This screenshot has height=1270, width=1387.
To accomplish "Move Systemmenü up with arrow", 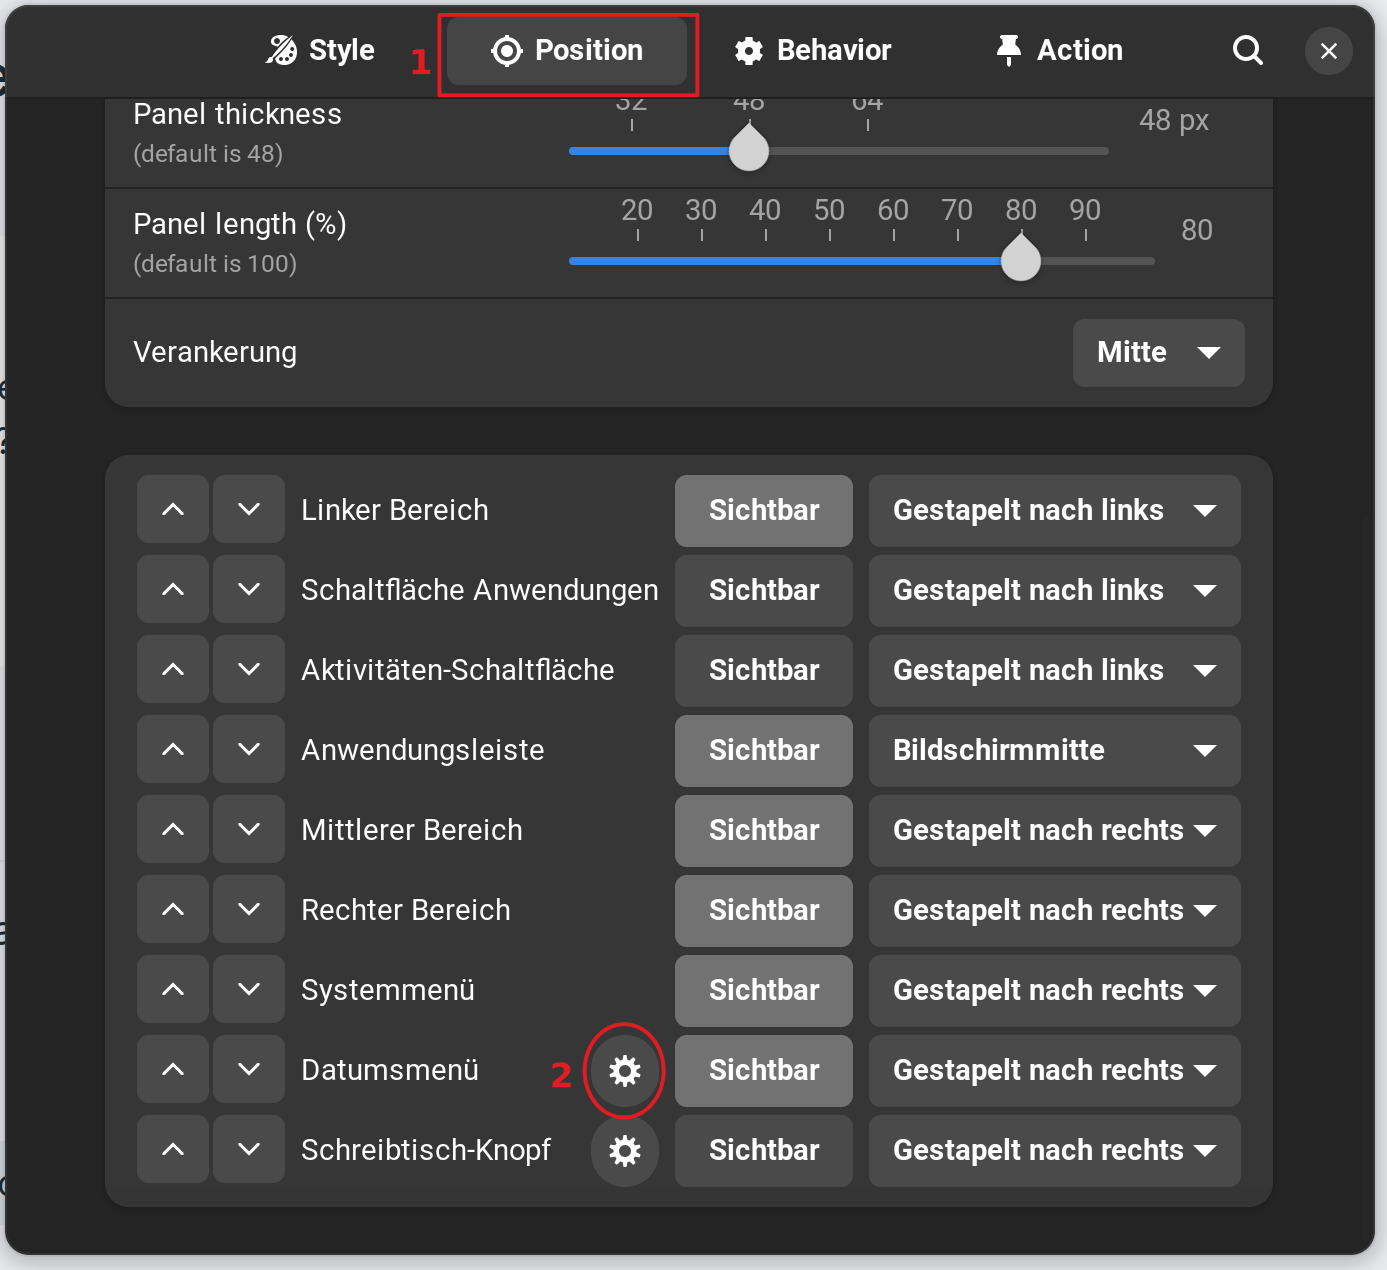I will (173, 990).
